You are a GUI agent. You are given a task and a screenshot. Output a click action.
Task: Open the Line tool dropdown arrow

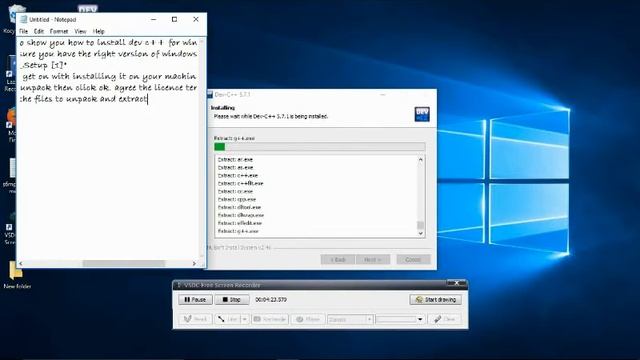coord(245,319)
